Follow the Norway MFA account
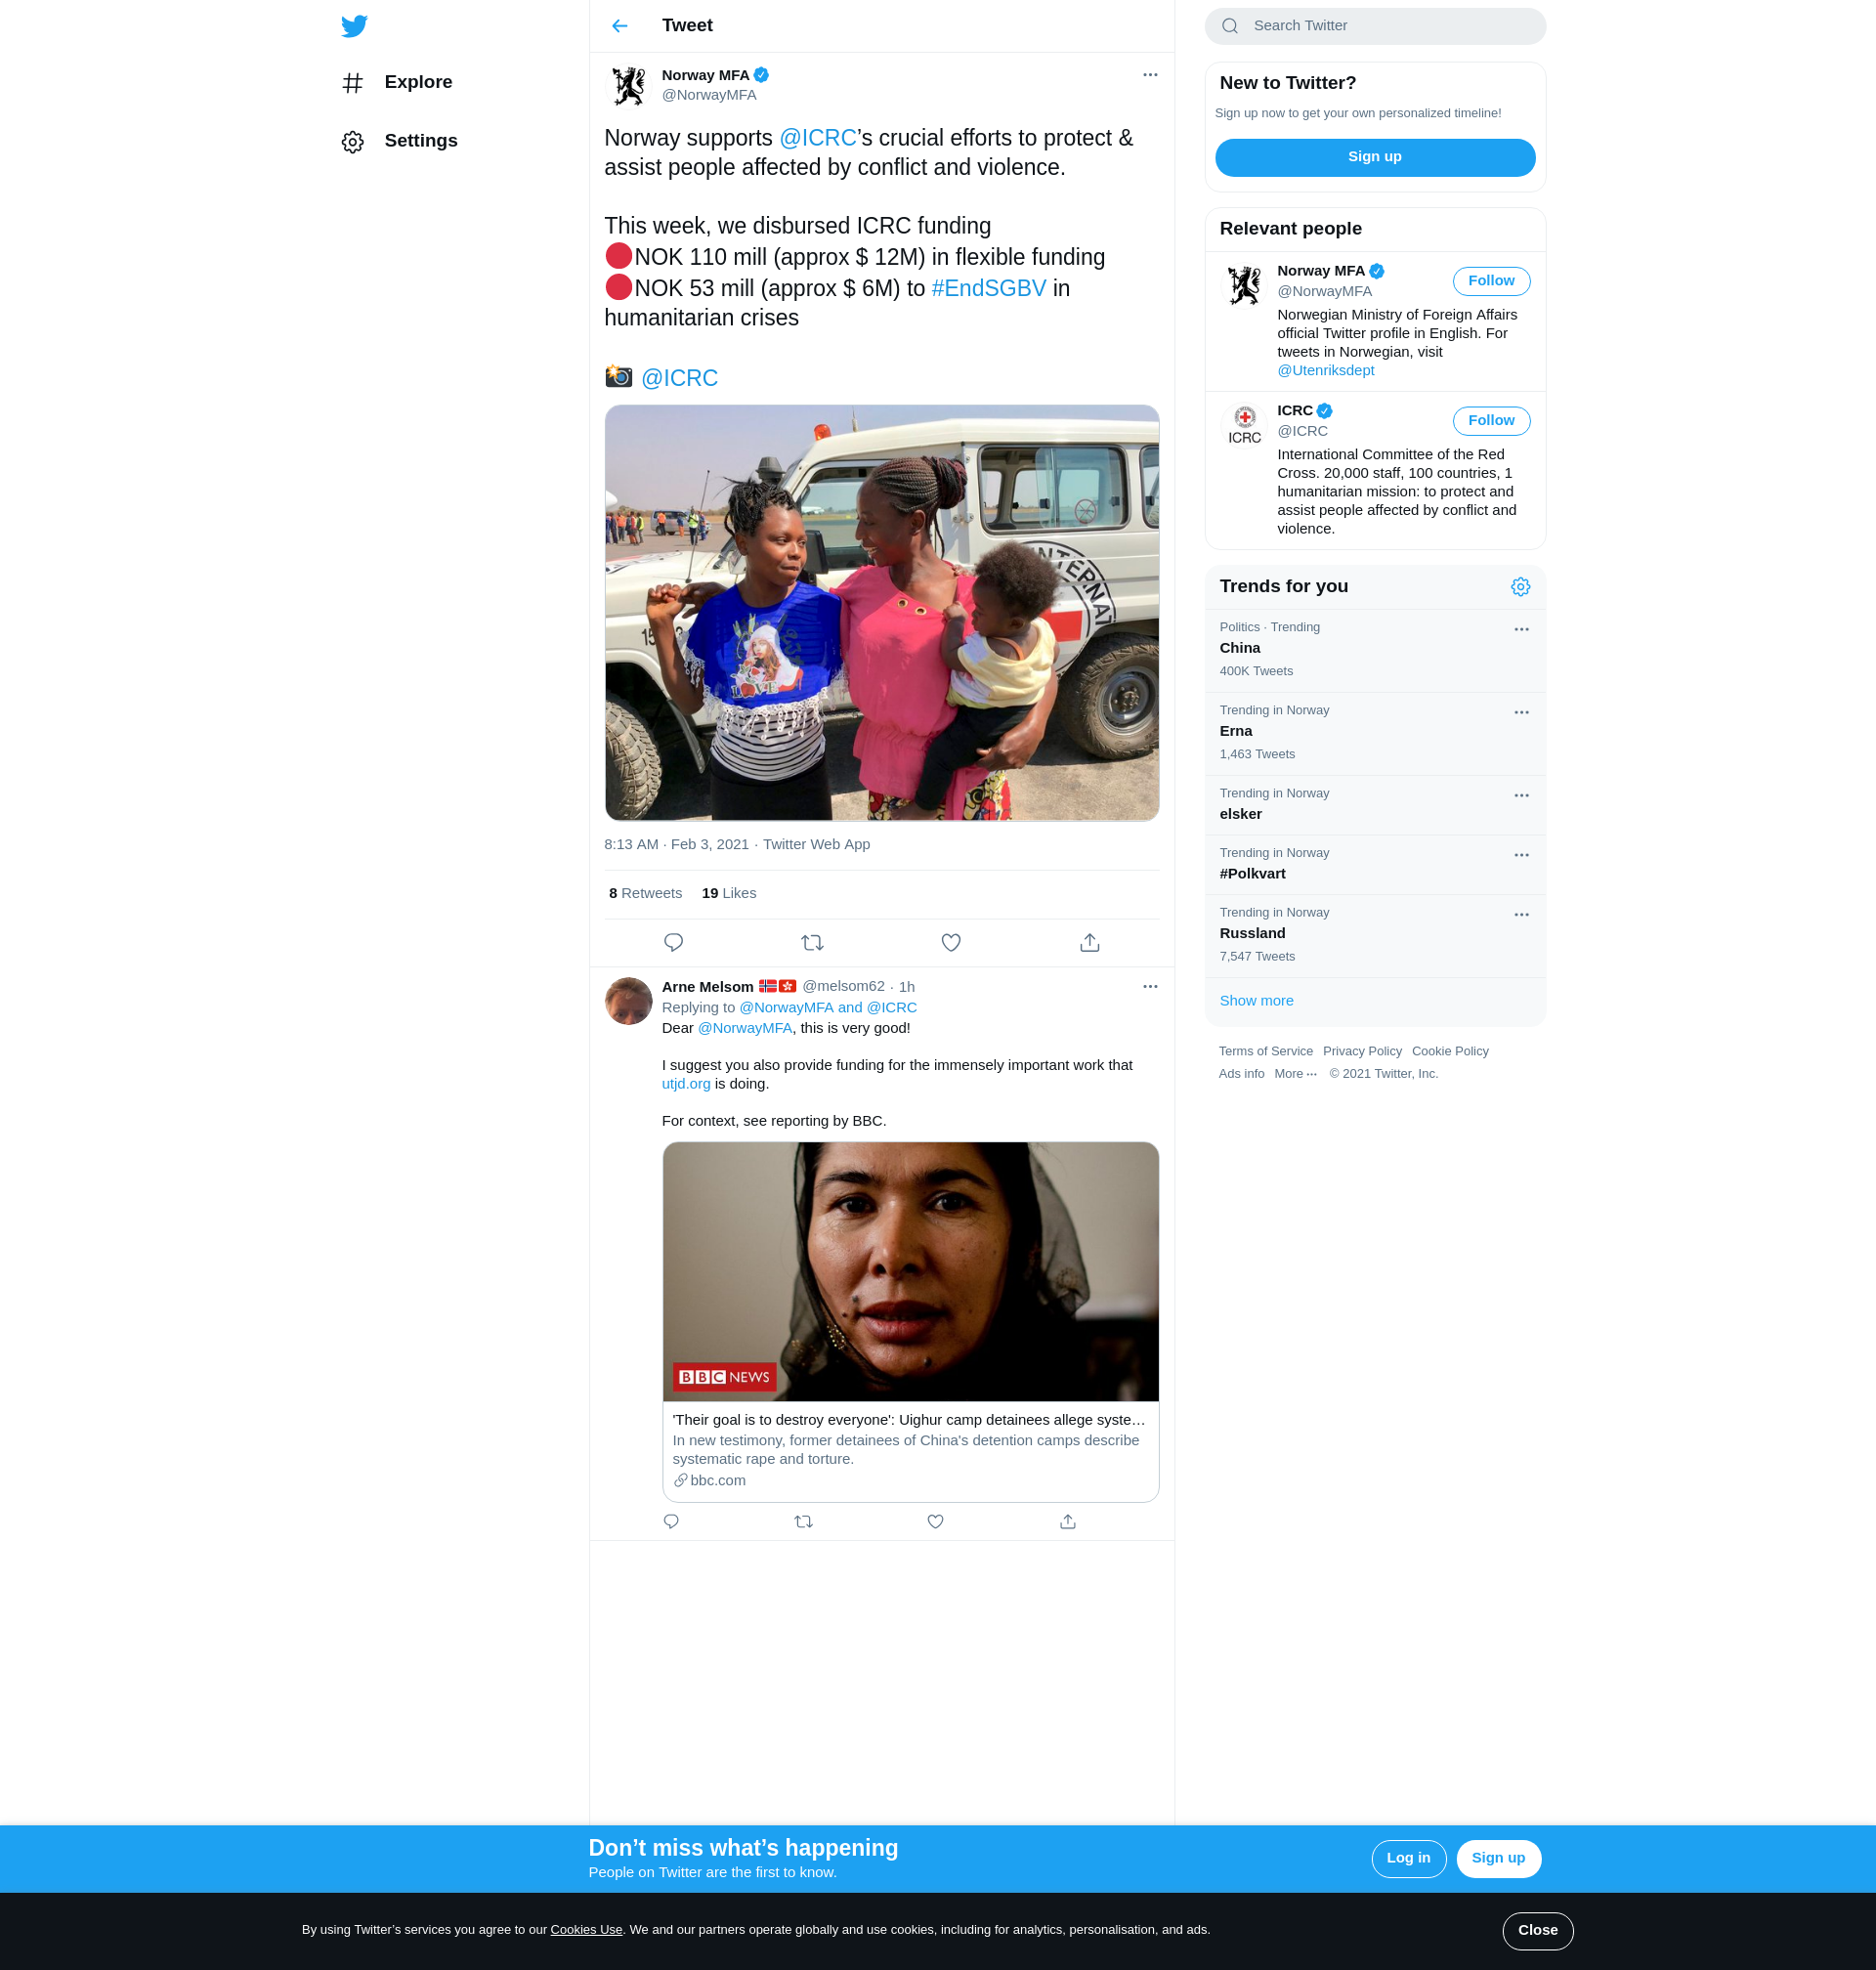Viewport: 1876px width, 1970px height. click(x=1490, y=281)
